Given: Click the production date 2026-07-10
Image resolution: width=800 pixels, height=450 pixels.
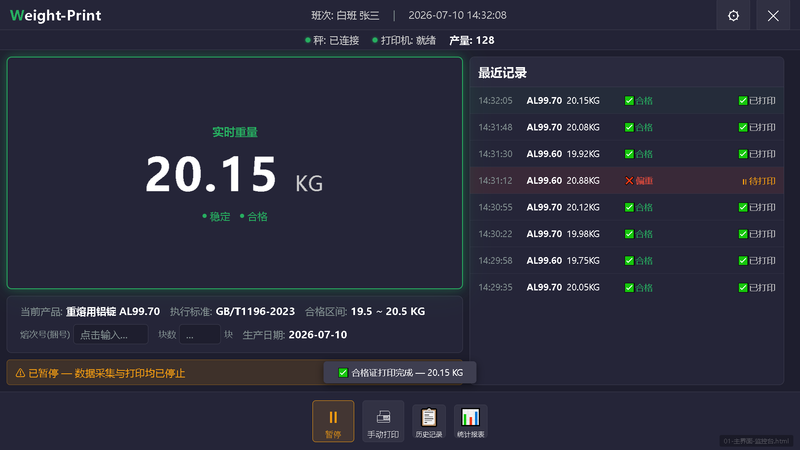Looking at the screenshot, I should click(318, 335).
